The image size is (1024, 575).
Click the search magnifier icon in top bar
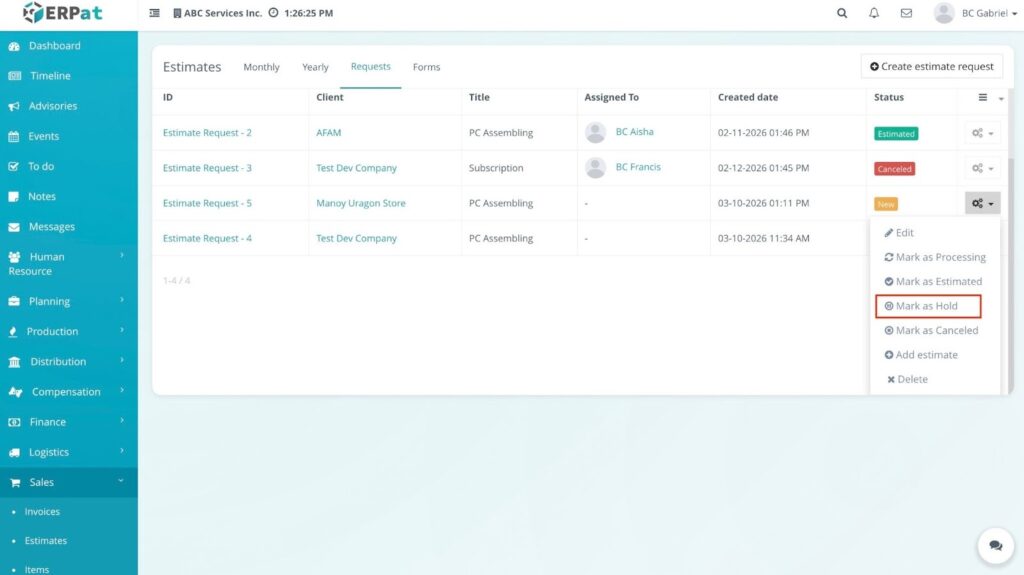(x=842, y=13)
